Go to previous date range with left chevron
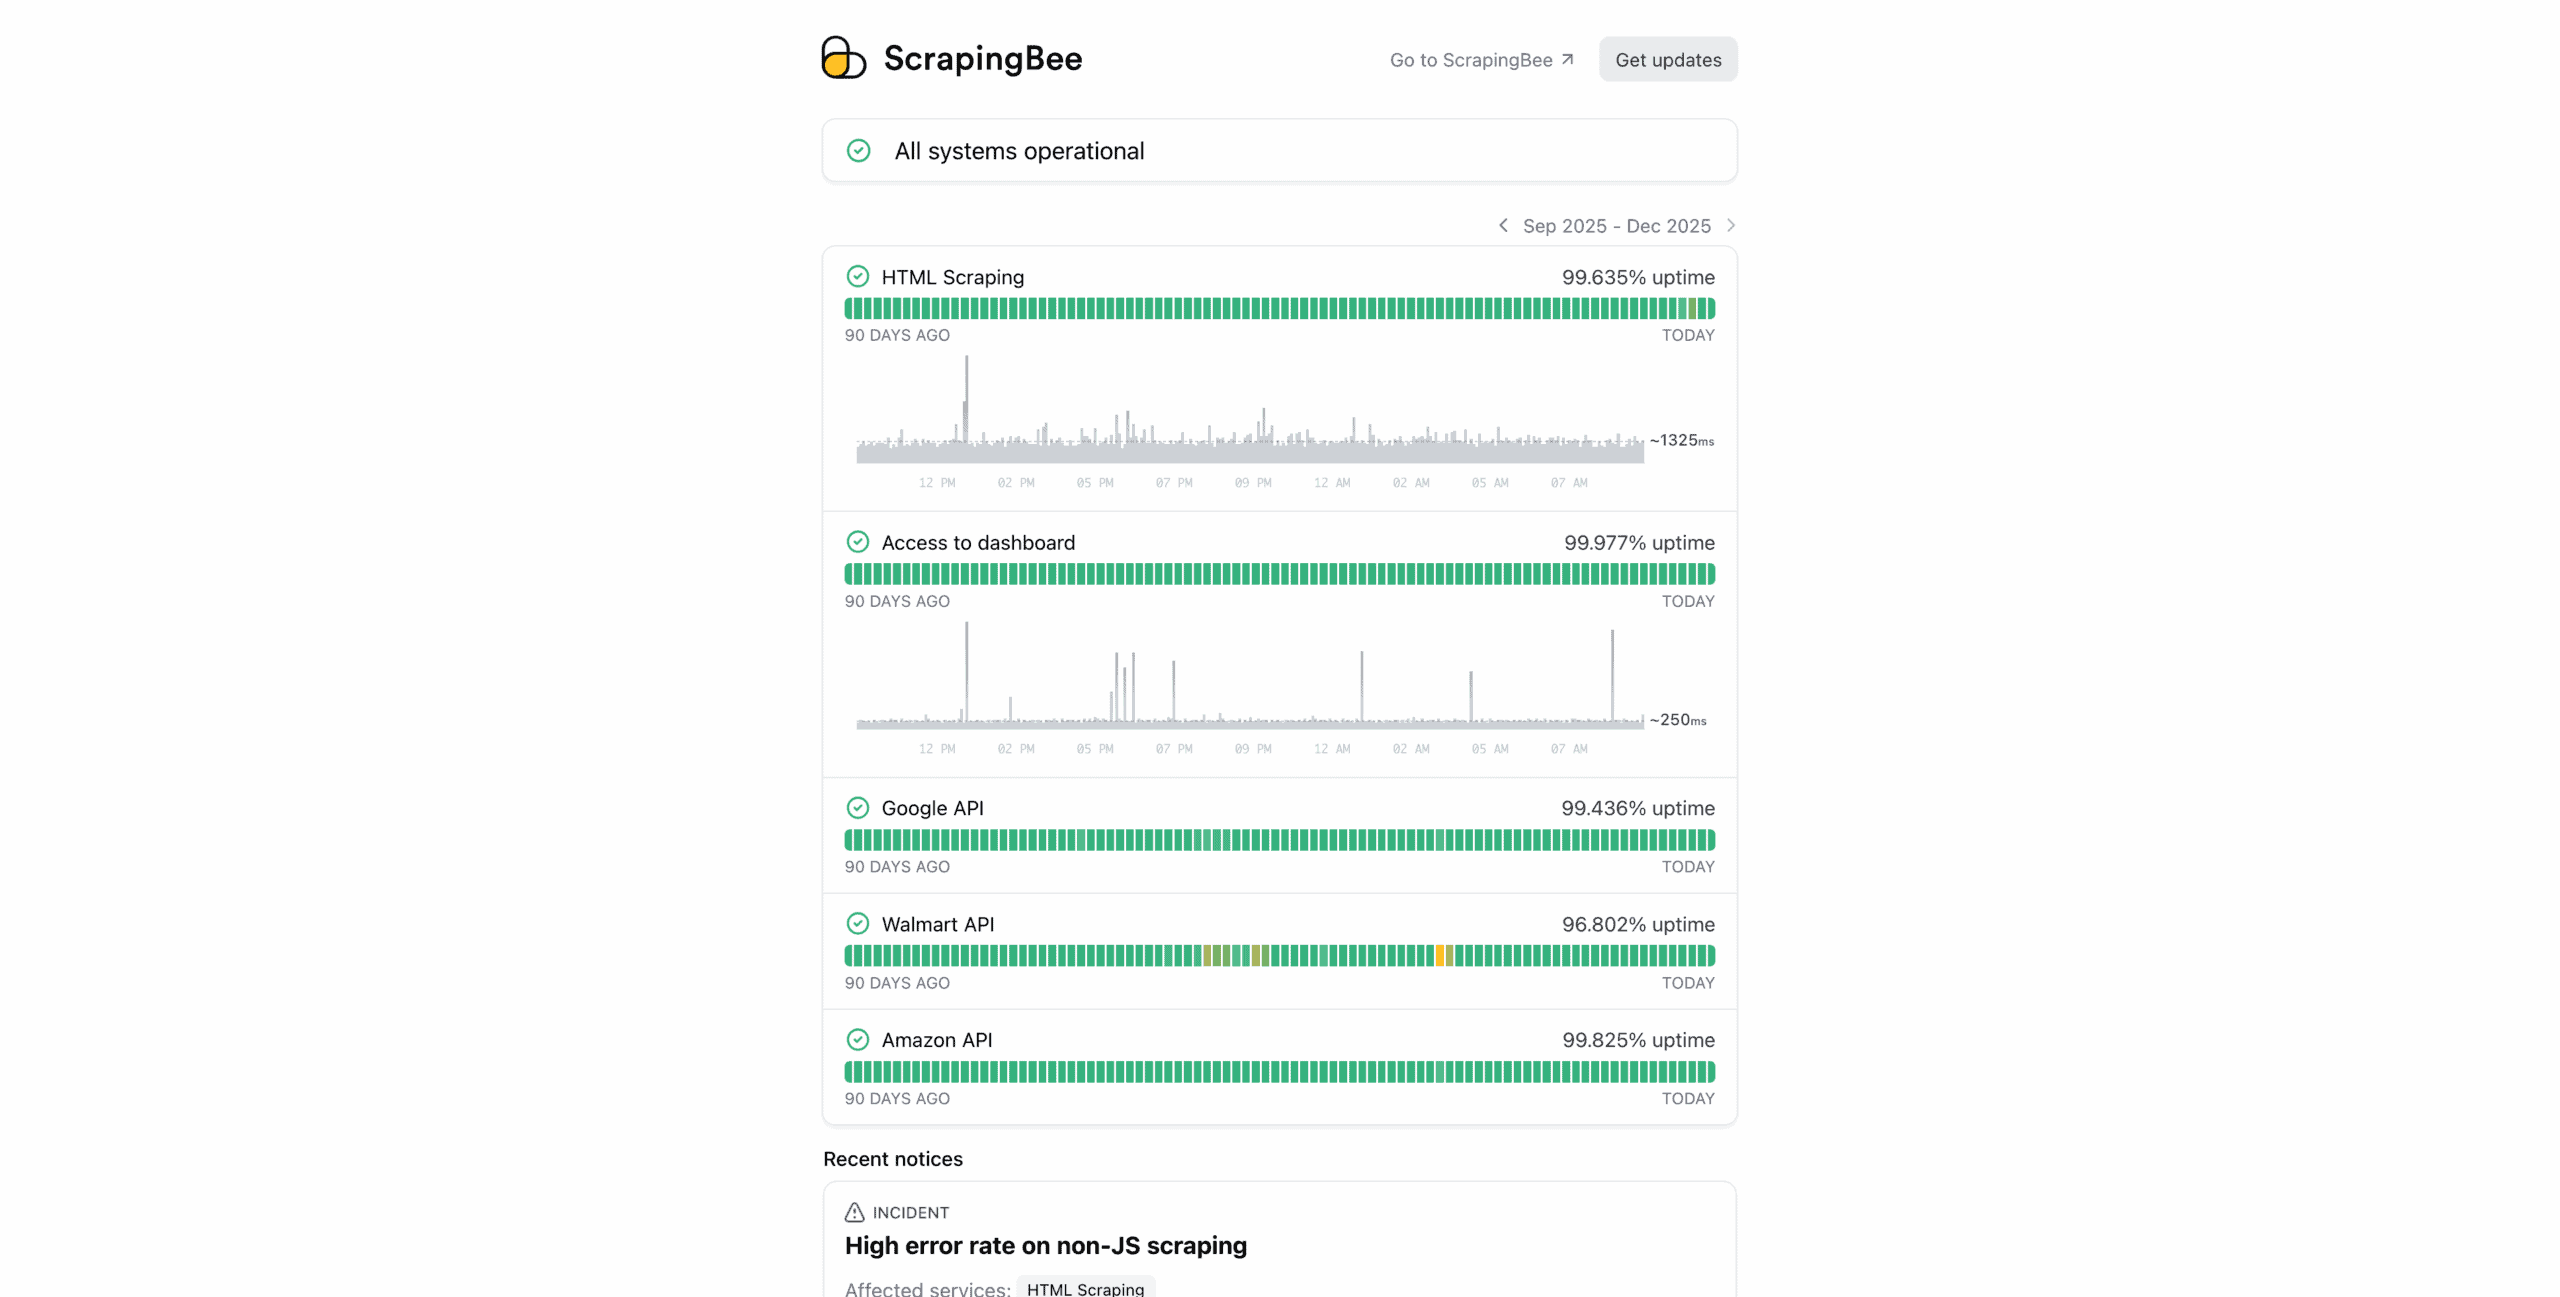Screen dimensions: 2560x1297 [x=1503, y=226]
